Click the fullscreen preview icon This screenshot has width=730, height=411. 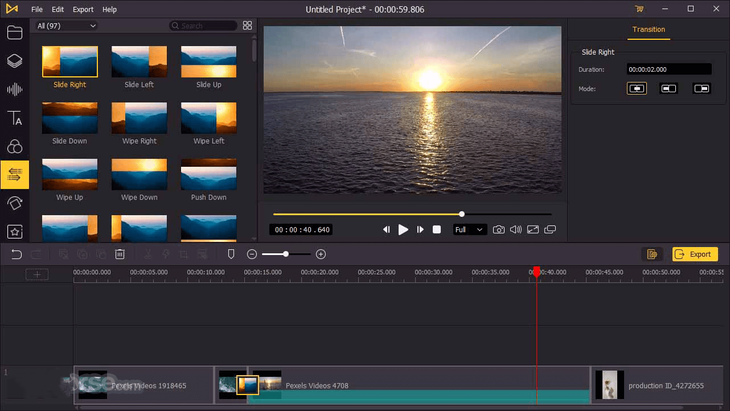[533, 229]
